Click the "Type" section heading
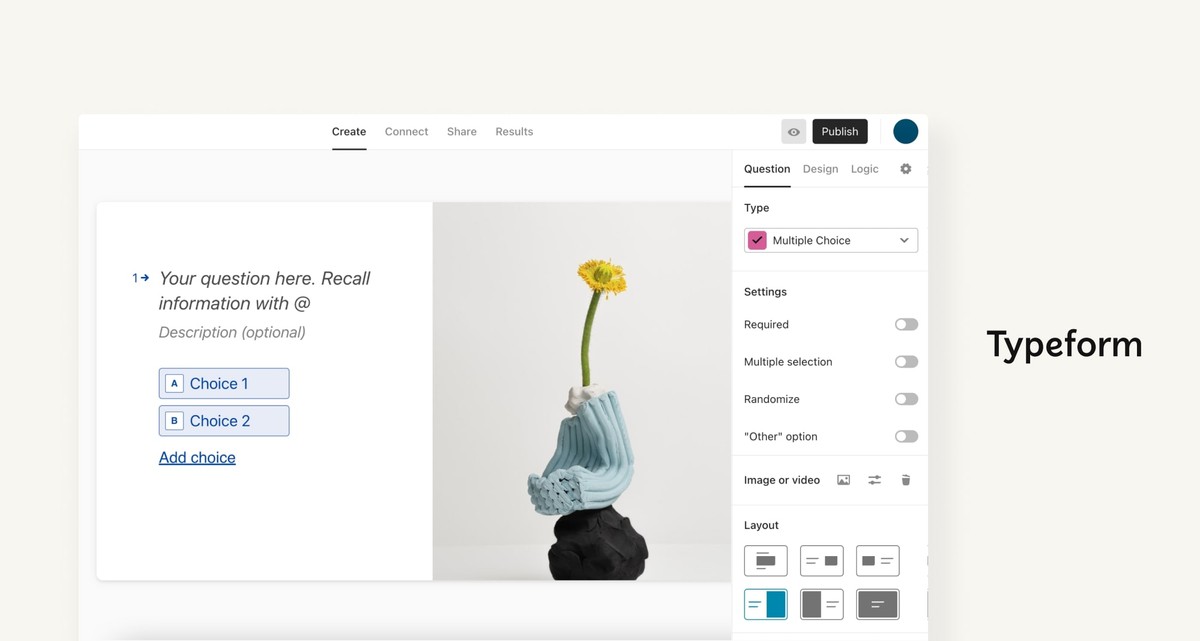This screenshot has width=1200, height=641. tap(757, 208)
